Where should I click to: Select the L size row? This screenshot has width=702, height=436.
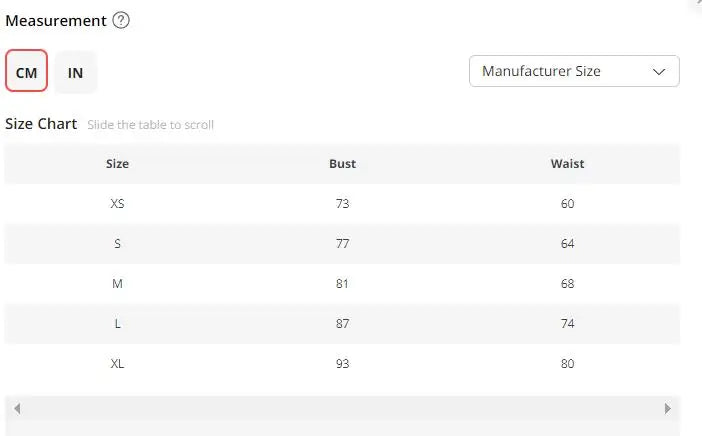pos(117,324)
